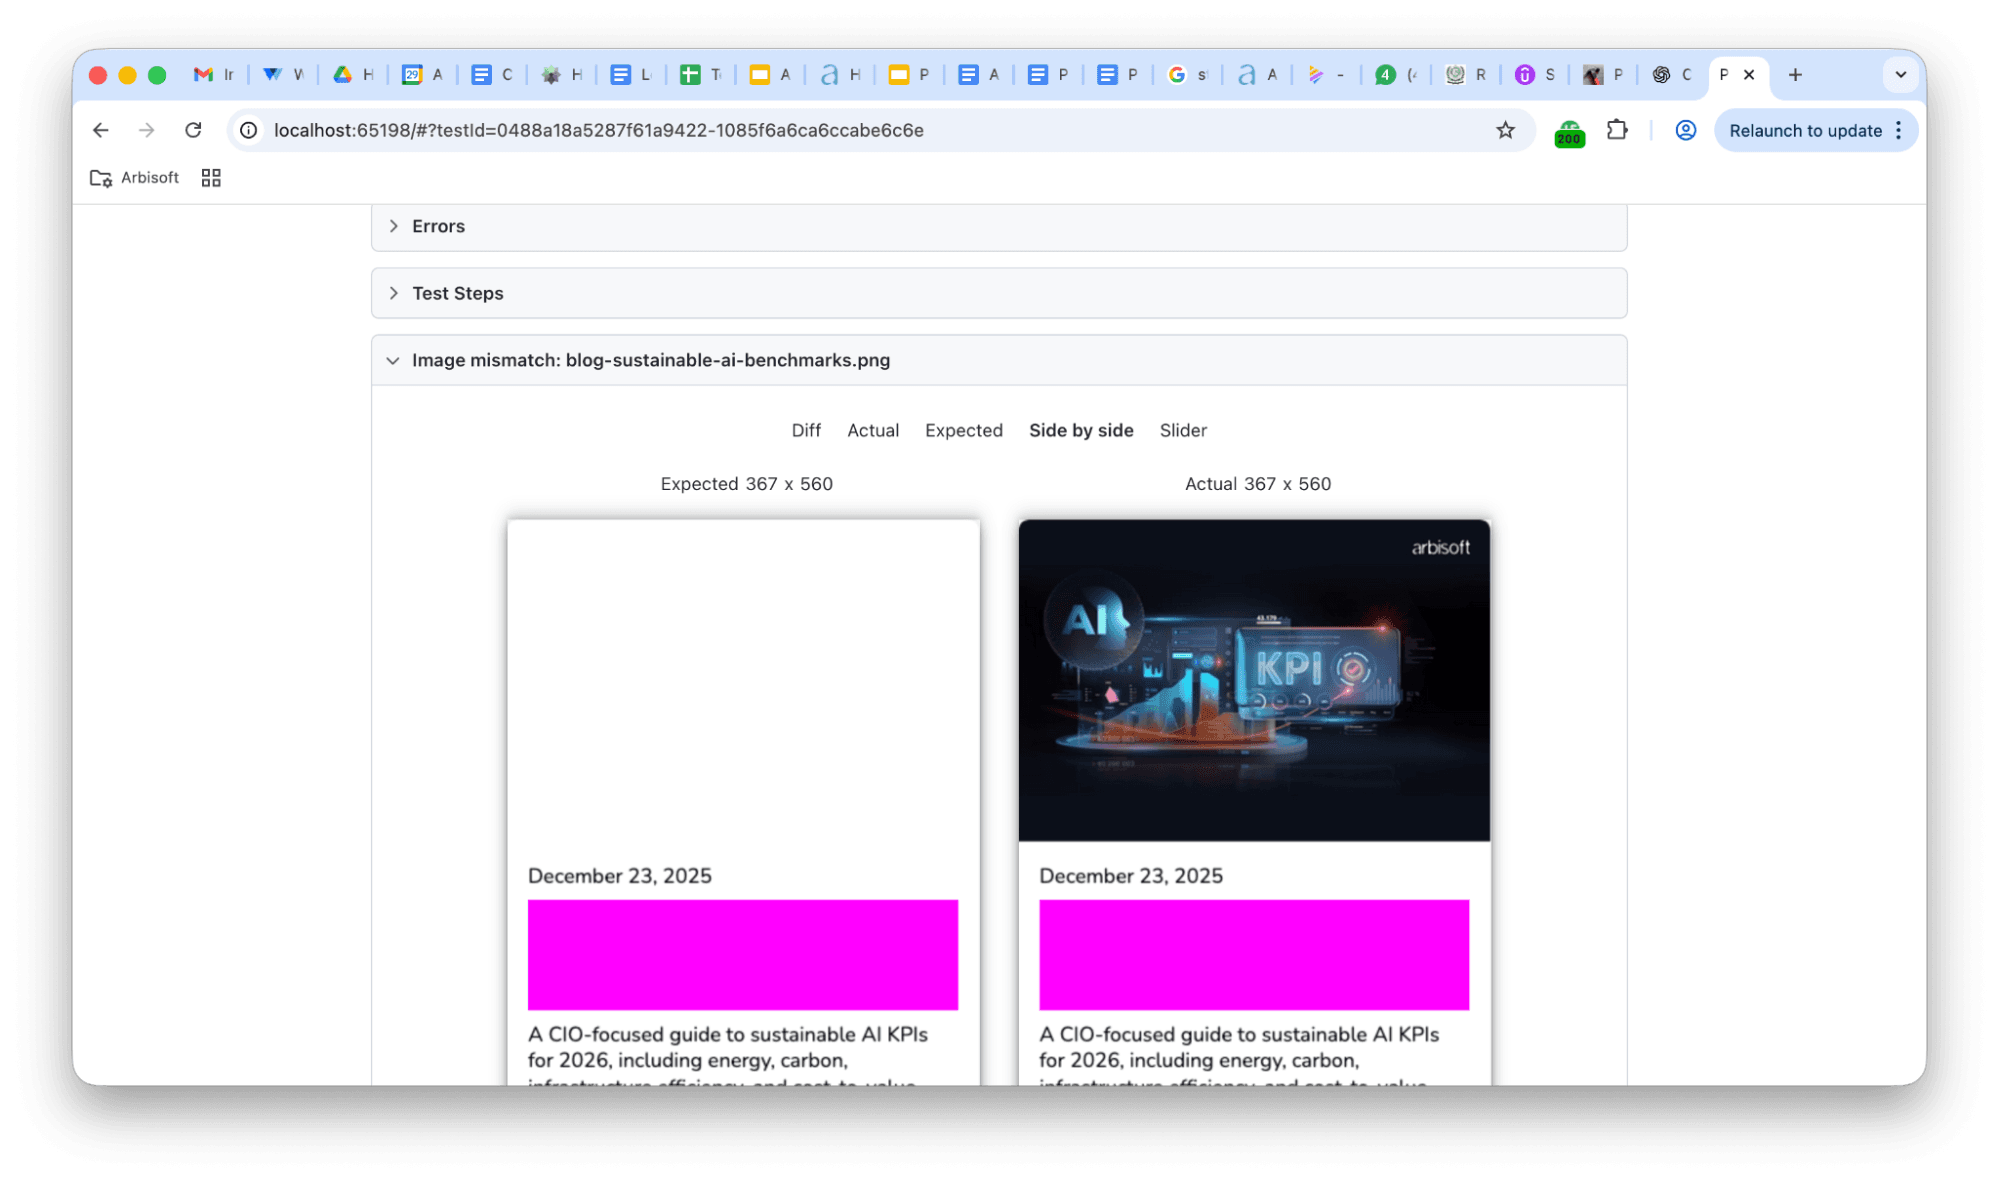Screen dimensions: 1999x1182
Task: Open a new tab with the plus button
Action: tap(1795, 75)
